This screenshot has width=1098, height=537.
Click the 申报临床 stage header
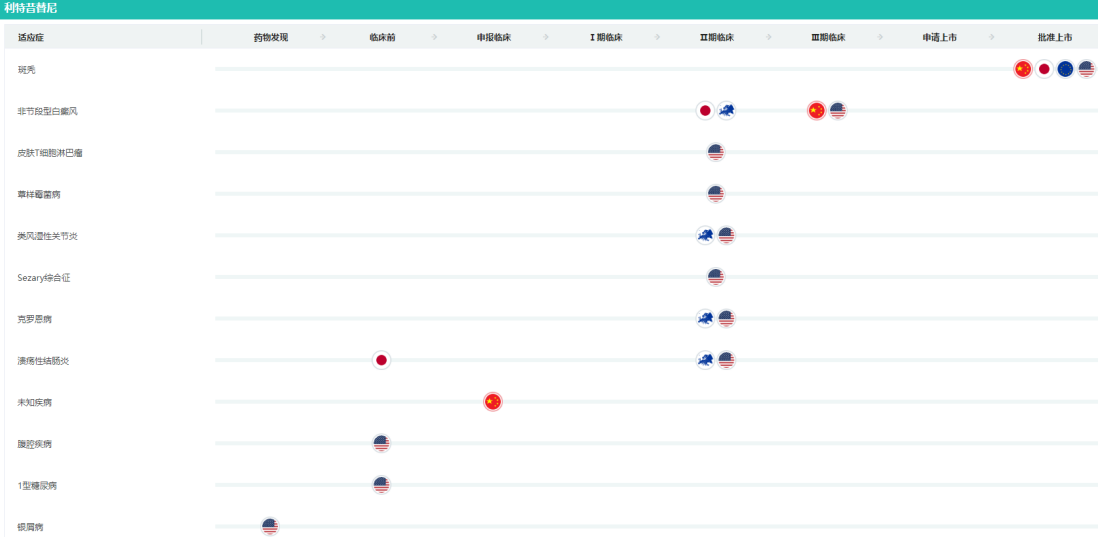click(x=494, y=38)
